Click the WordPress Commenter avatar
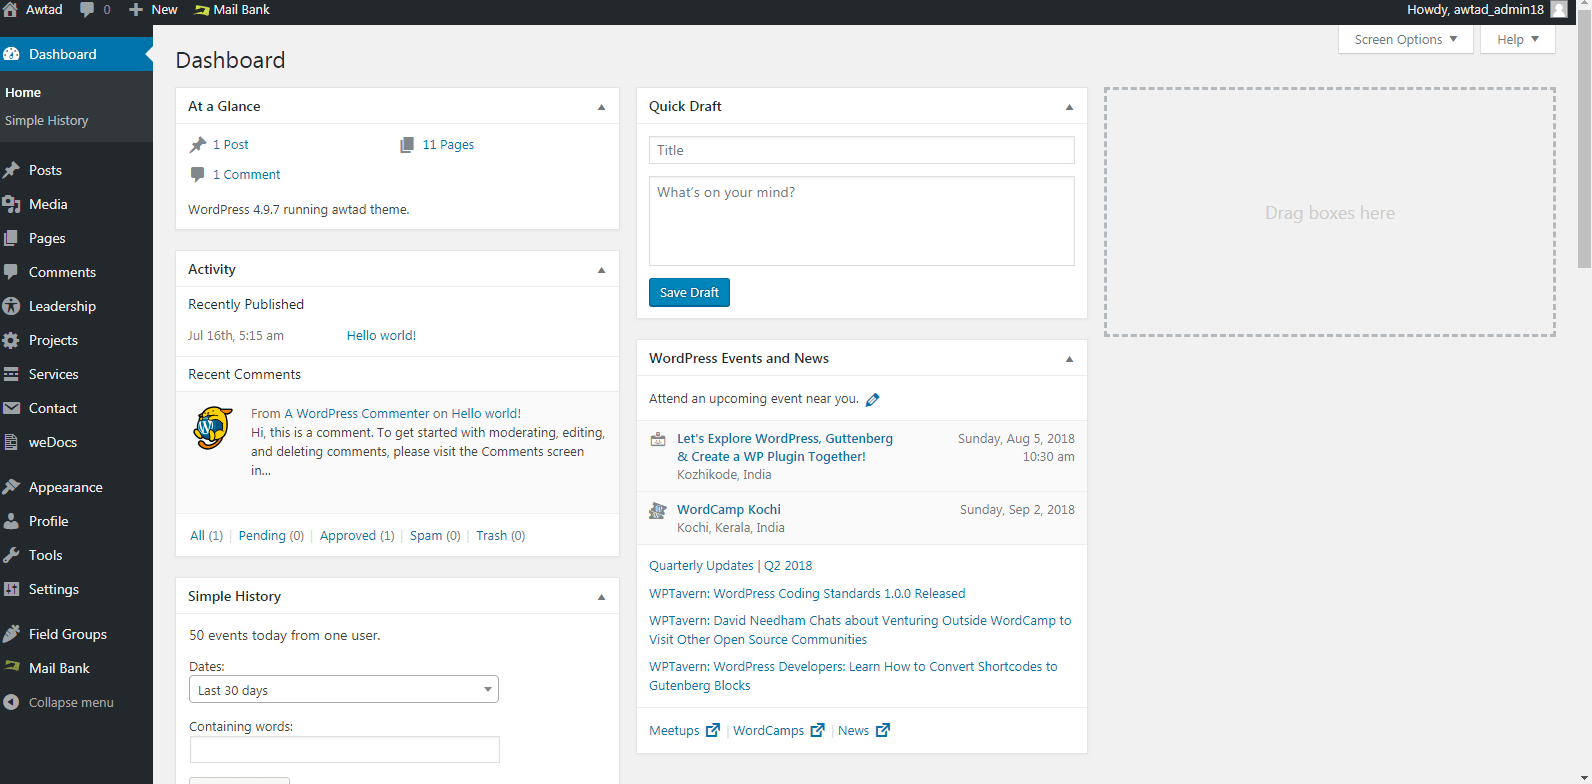1592x784 pixels. click(213, 427)
